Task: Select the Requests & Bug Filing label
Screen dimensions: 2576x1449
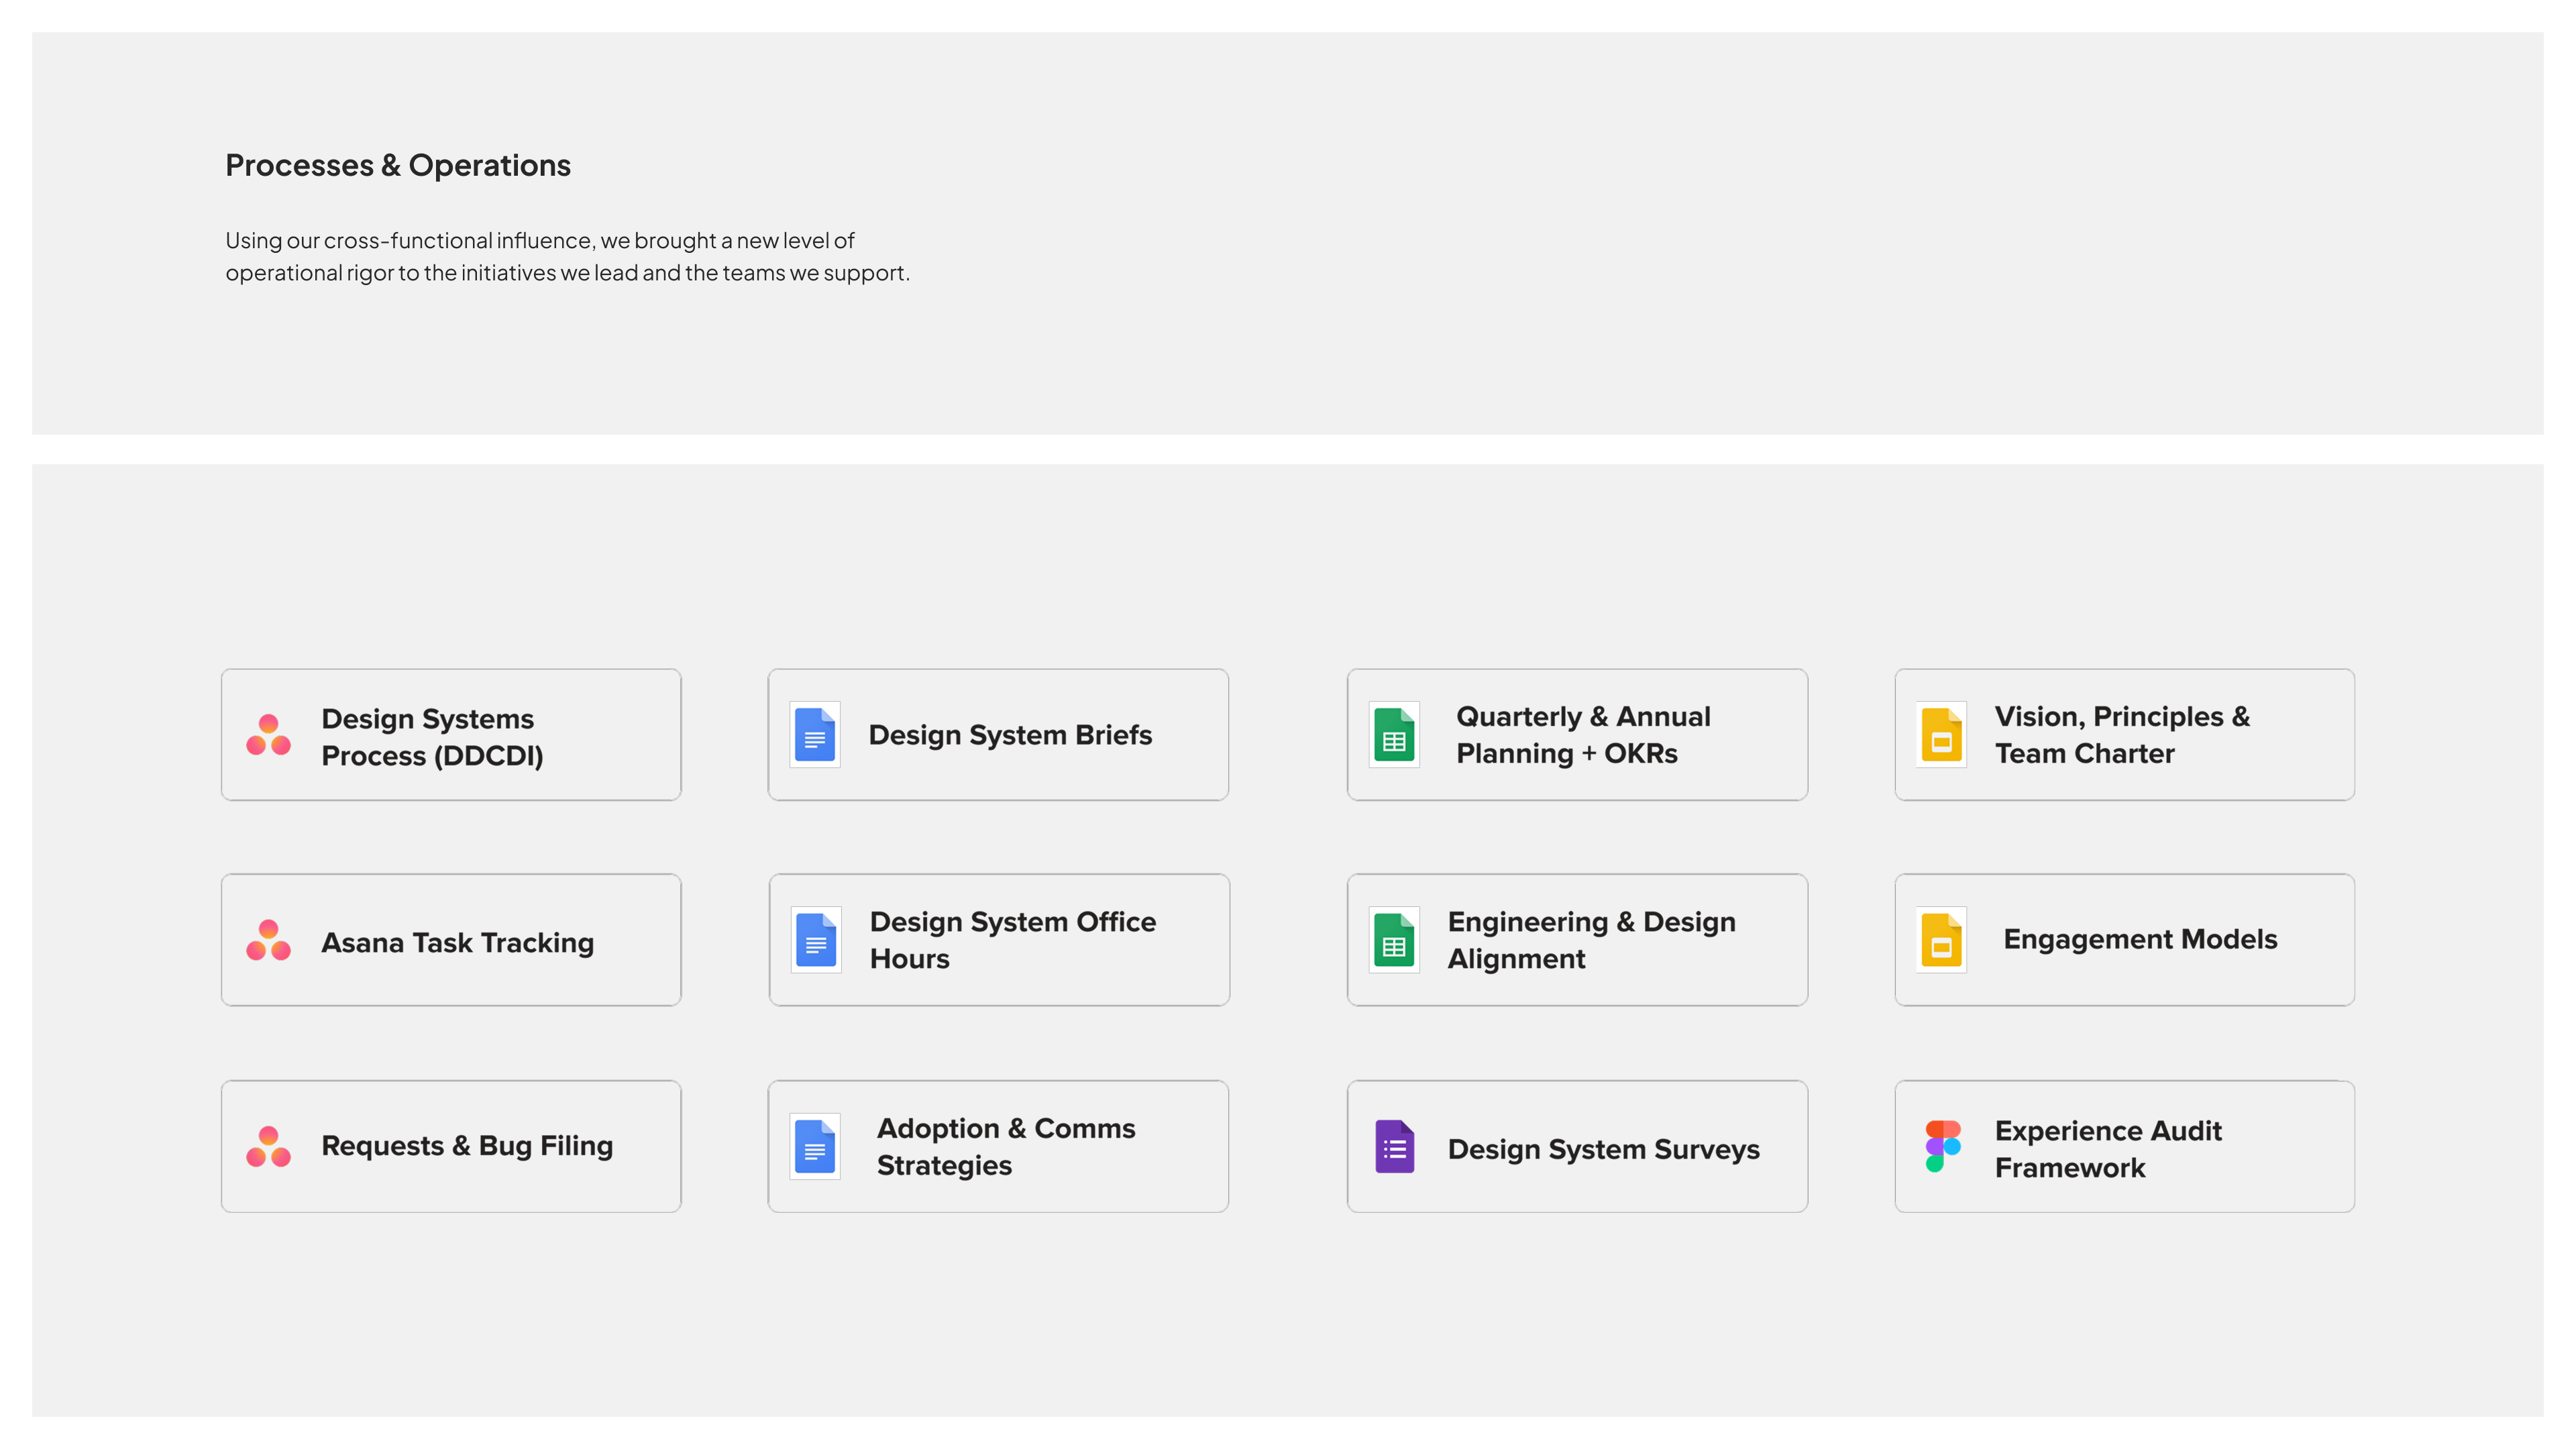Action: click(467, 1146)
